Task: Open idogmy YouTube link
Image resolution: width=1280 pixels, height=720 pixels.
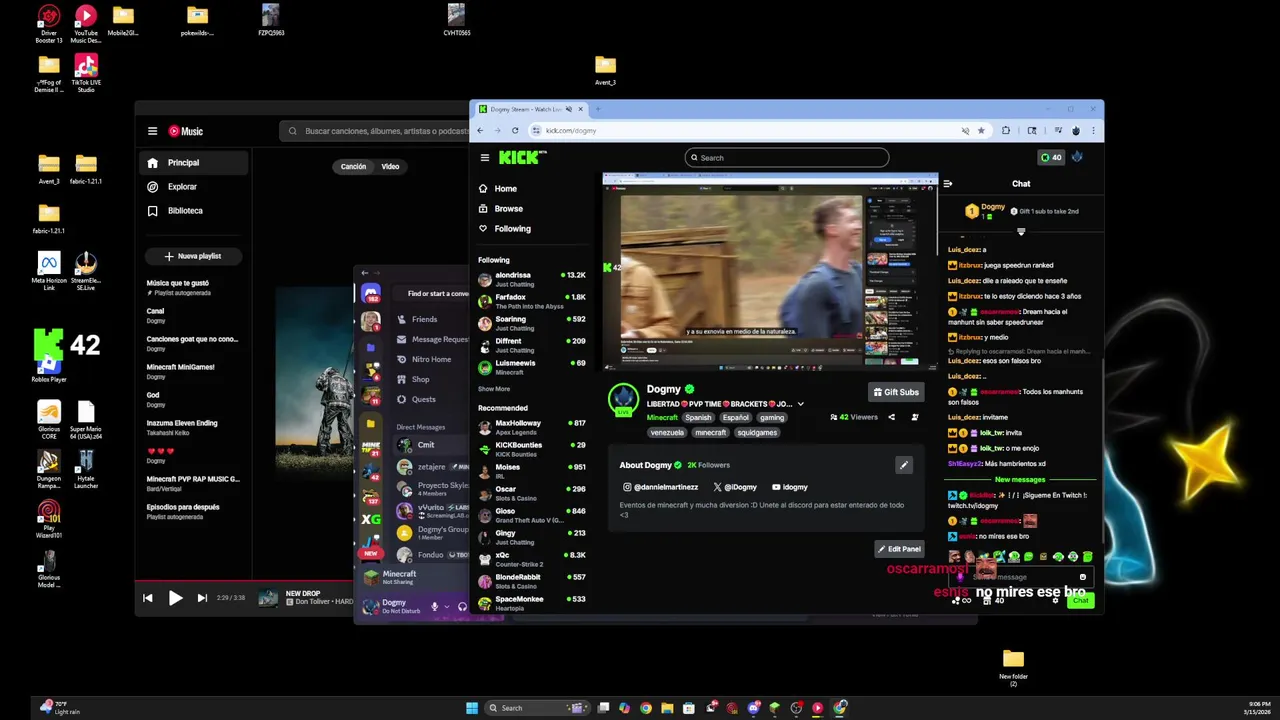Action: tap(790, 487)
